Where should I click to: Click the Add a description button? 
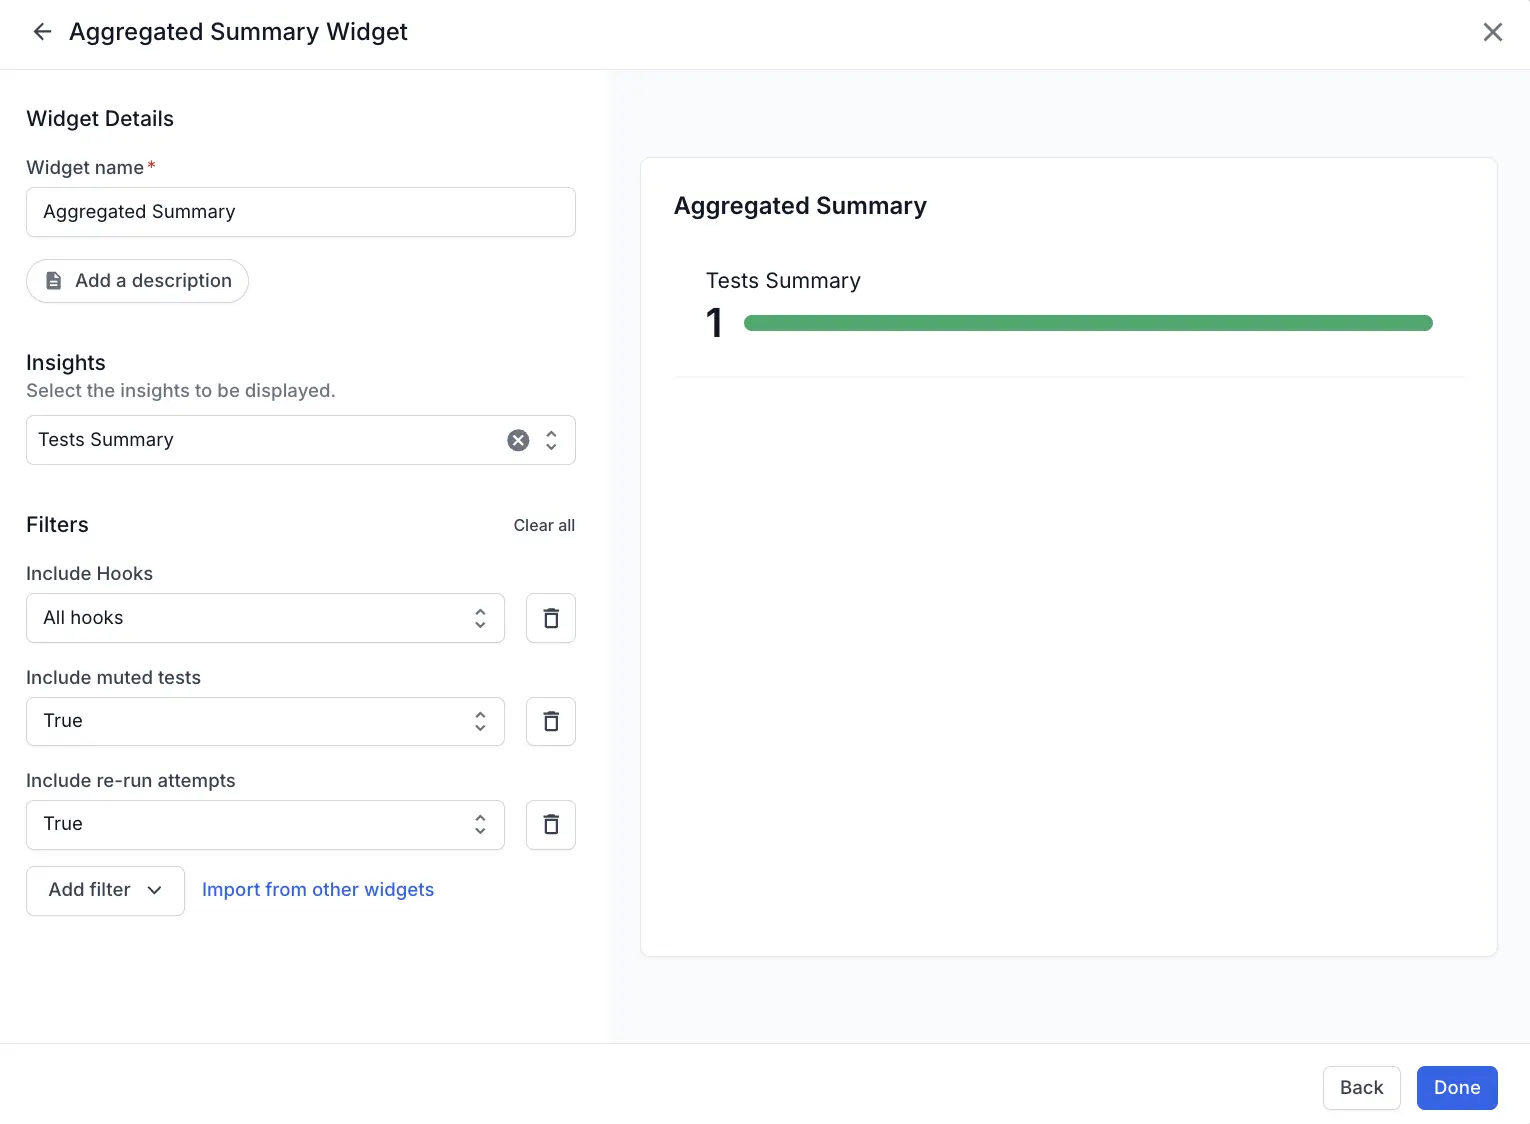(137, 281)
